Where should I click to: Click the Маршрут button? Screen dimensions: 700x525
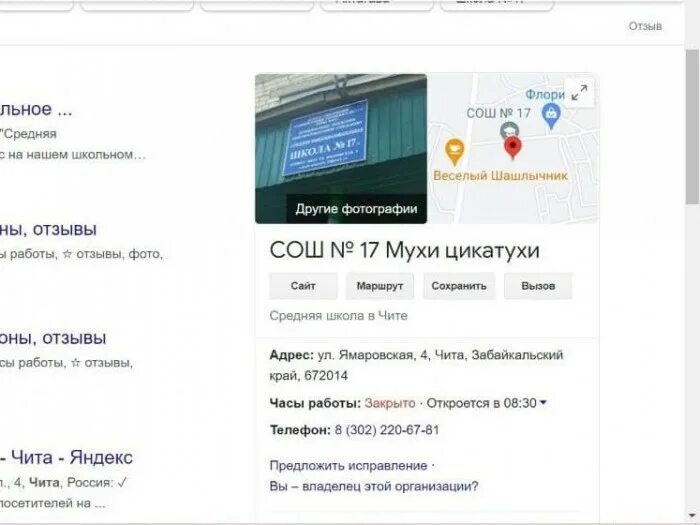(379, 286)
